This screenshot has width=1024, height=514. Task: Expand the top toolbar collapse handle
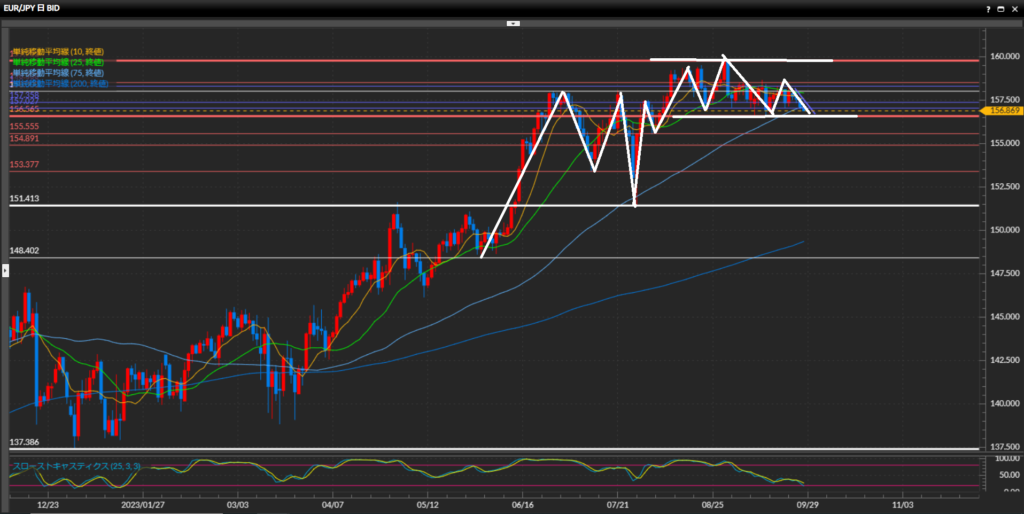(512, 21)
